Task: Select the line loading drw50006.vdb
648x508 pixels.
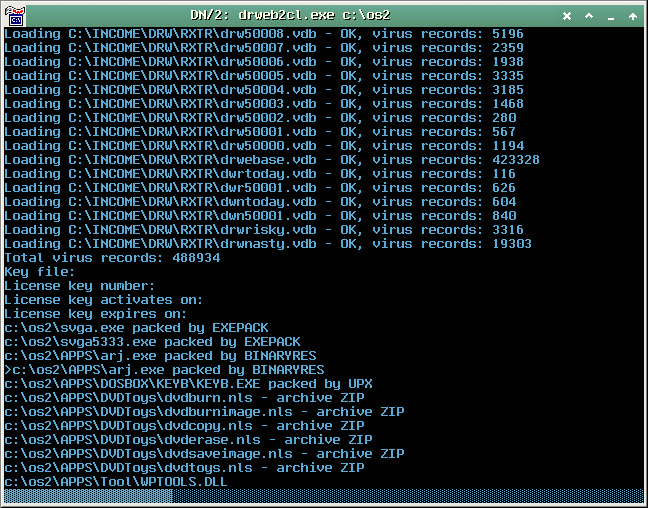Action: point(264,62)
